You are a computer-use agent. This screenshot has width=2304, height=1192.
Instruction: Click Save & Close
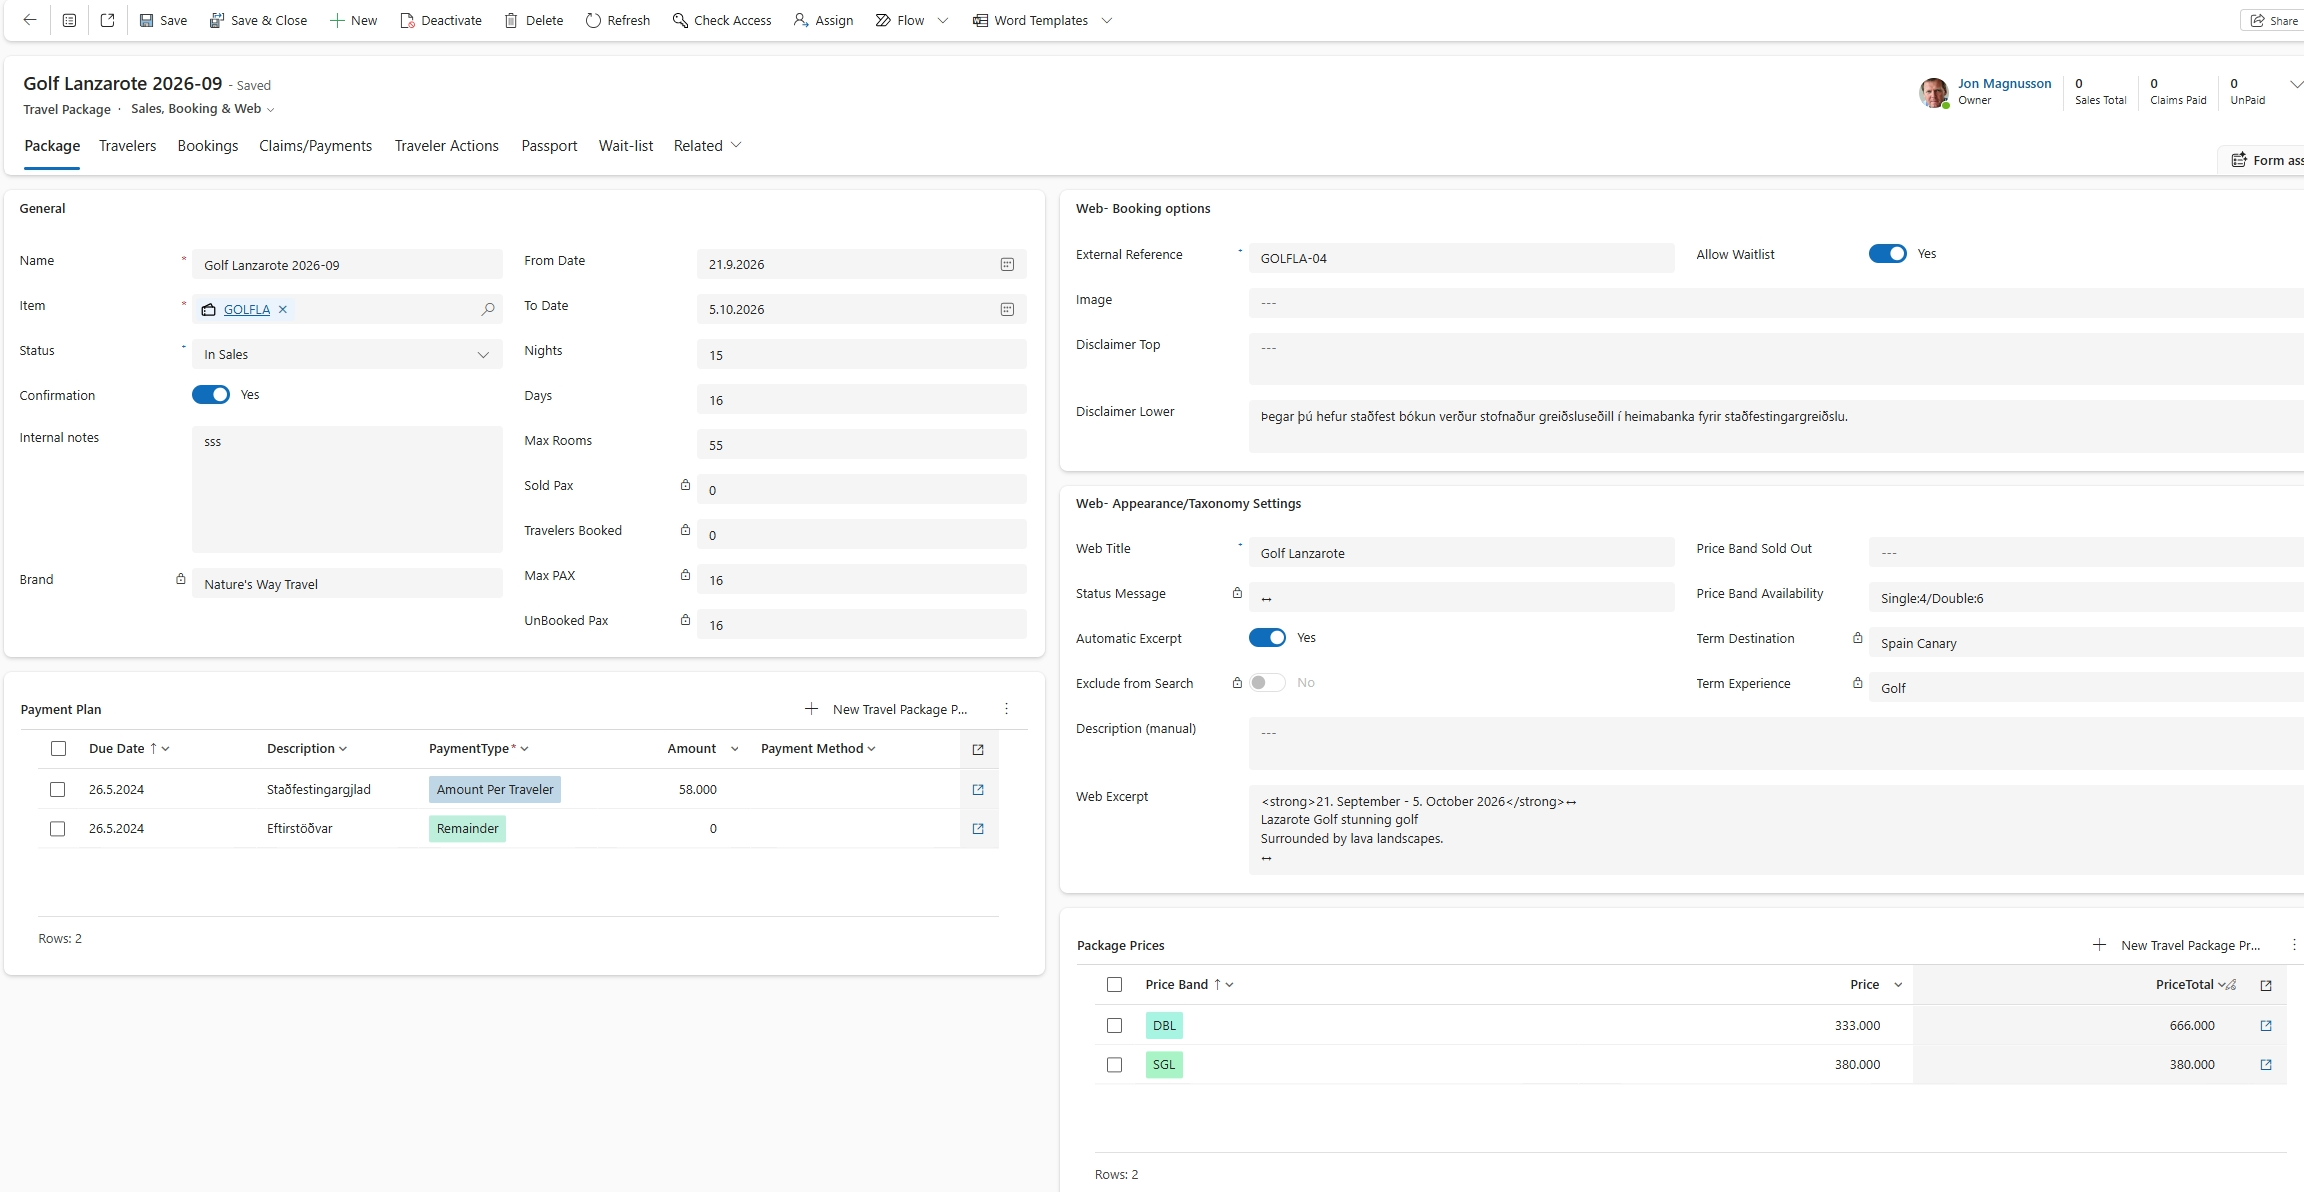[x=258, y=20]
